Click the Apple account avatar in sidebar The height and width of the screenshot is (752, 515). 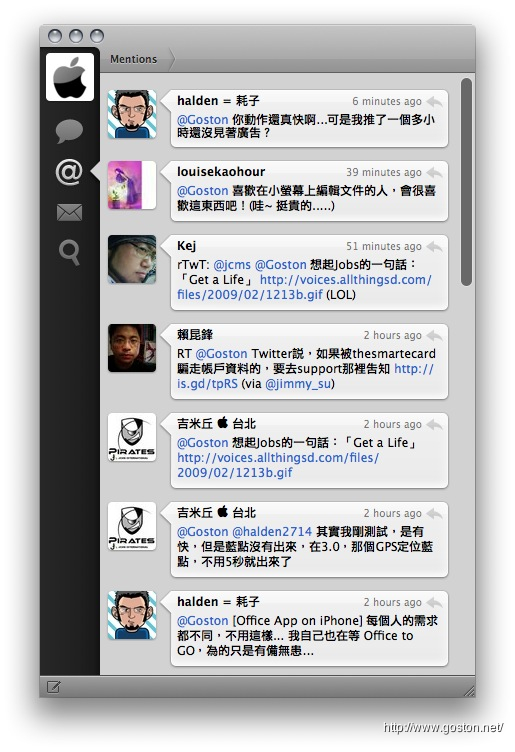click(x=70, y=77)
